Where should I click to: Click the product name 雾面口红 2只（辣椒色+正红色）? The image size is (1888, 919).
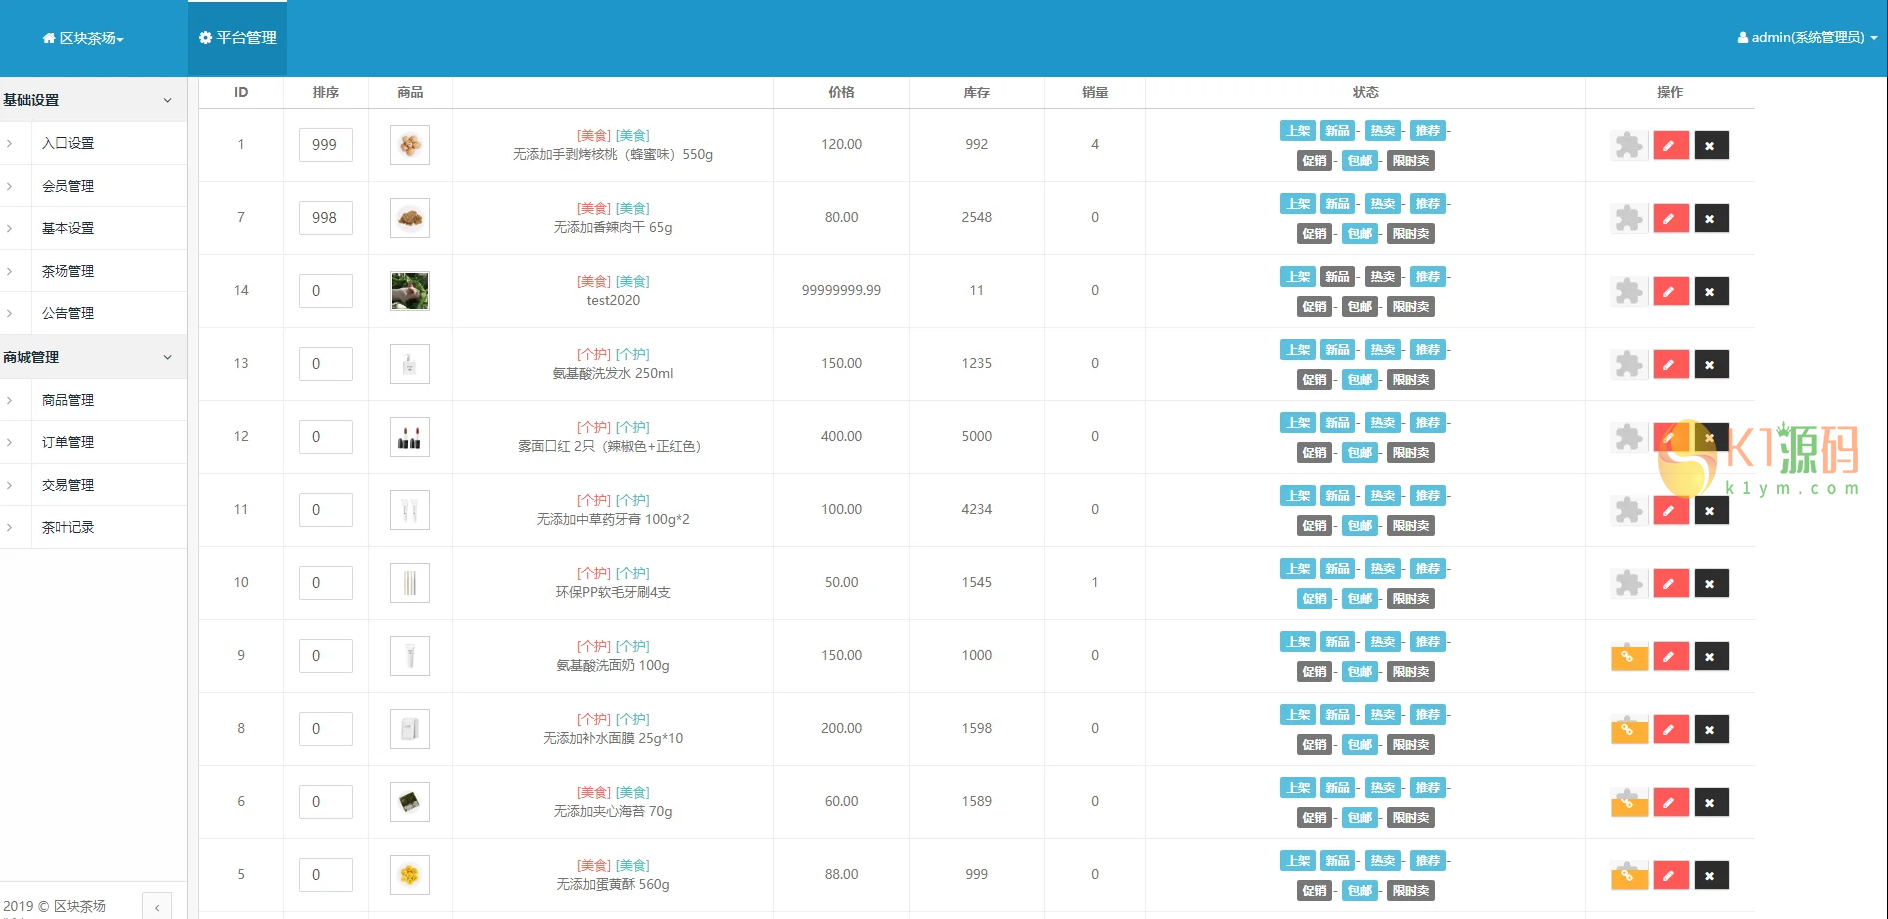[613, 446]
